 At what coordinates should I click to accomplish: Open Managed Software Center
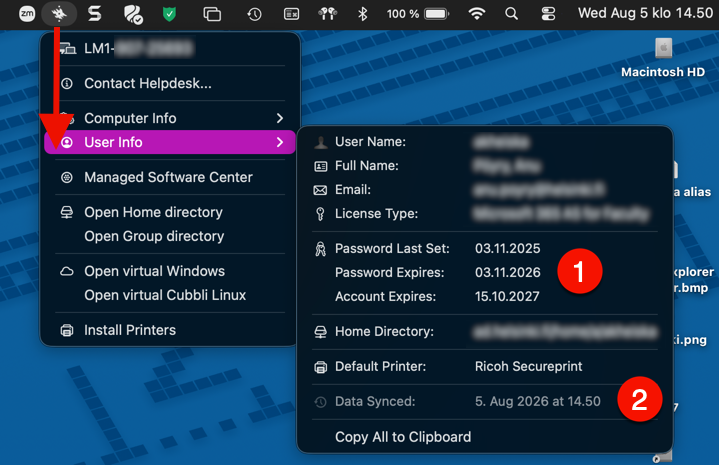pyautogui.click(x=170, y=177)
